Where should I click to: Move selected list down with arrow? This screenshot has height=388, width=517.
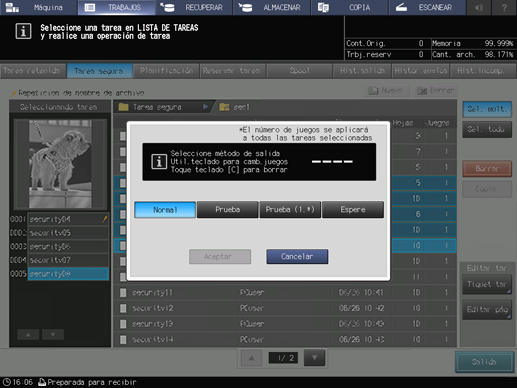(53, 335)
